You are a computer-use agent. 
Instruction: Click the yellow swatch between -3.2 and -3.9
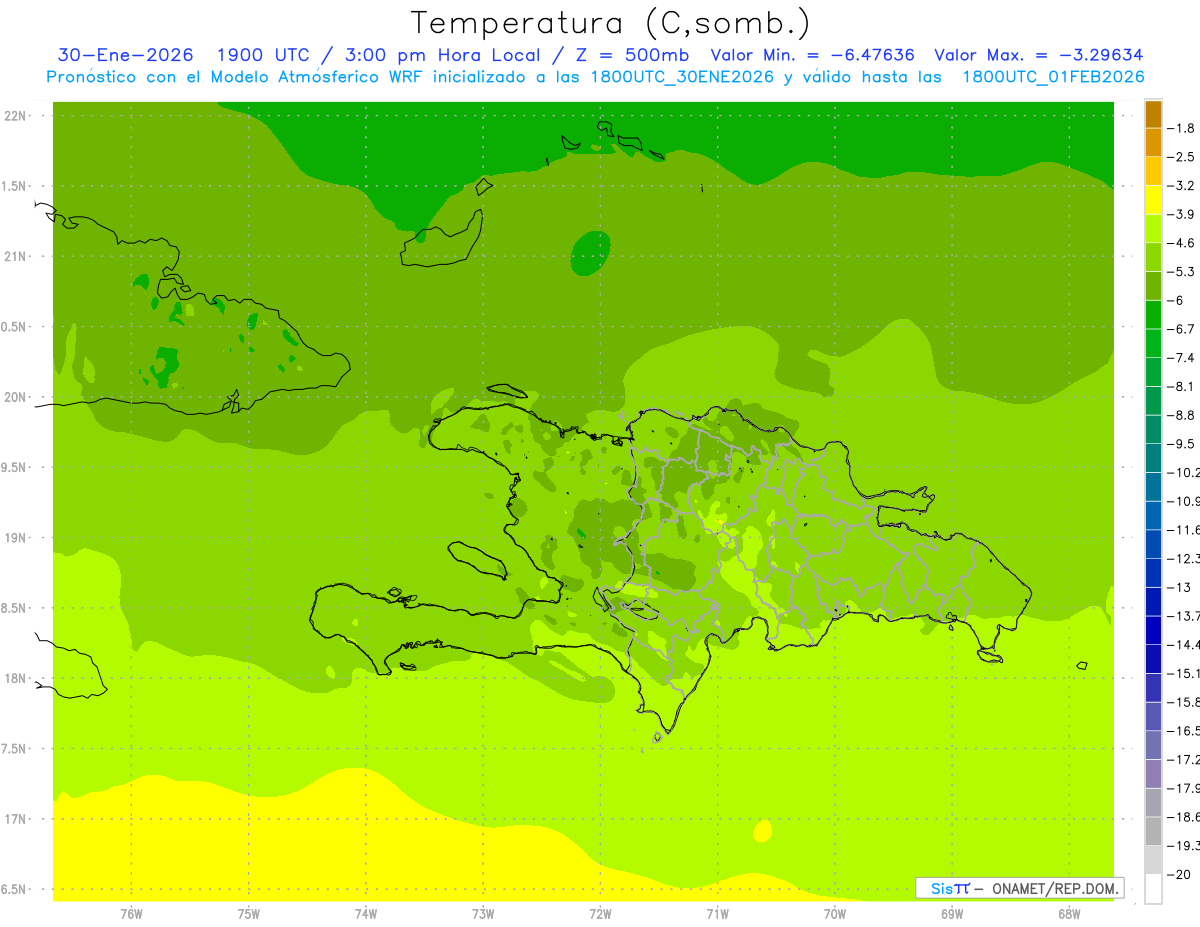(1153, 200)
